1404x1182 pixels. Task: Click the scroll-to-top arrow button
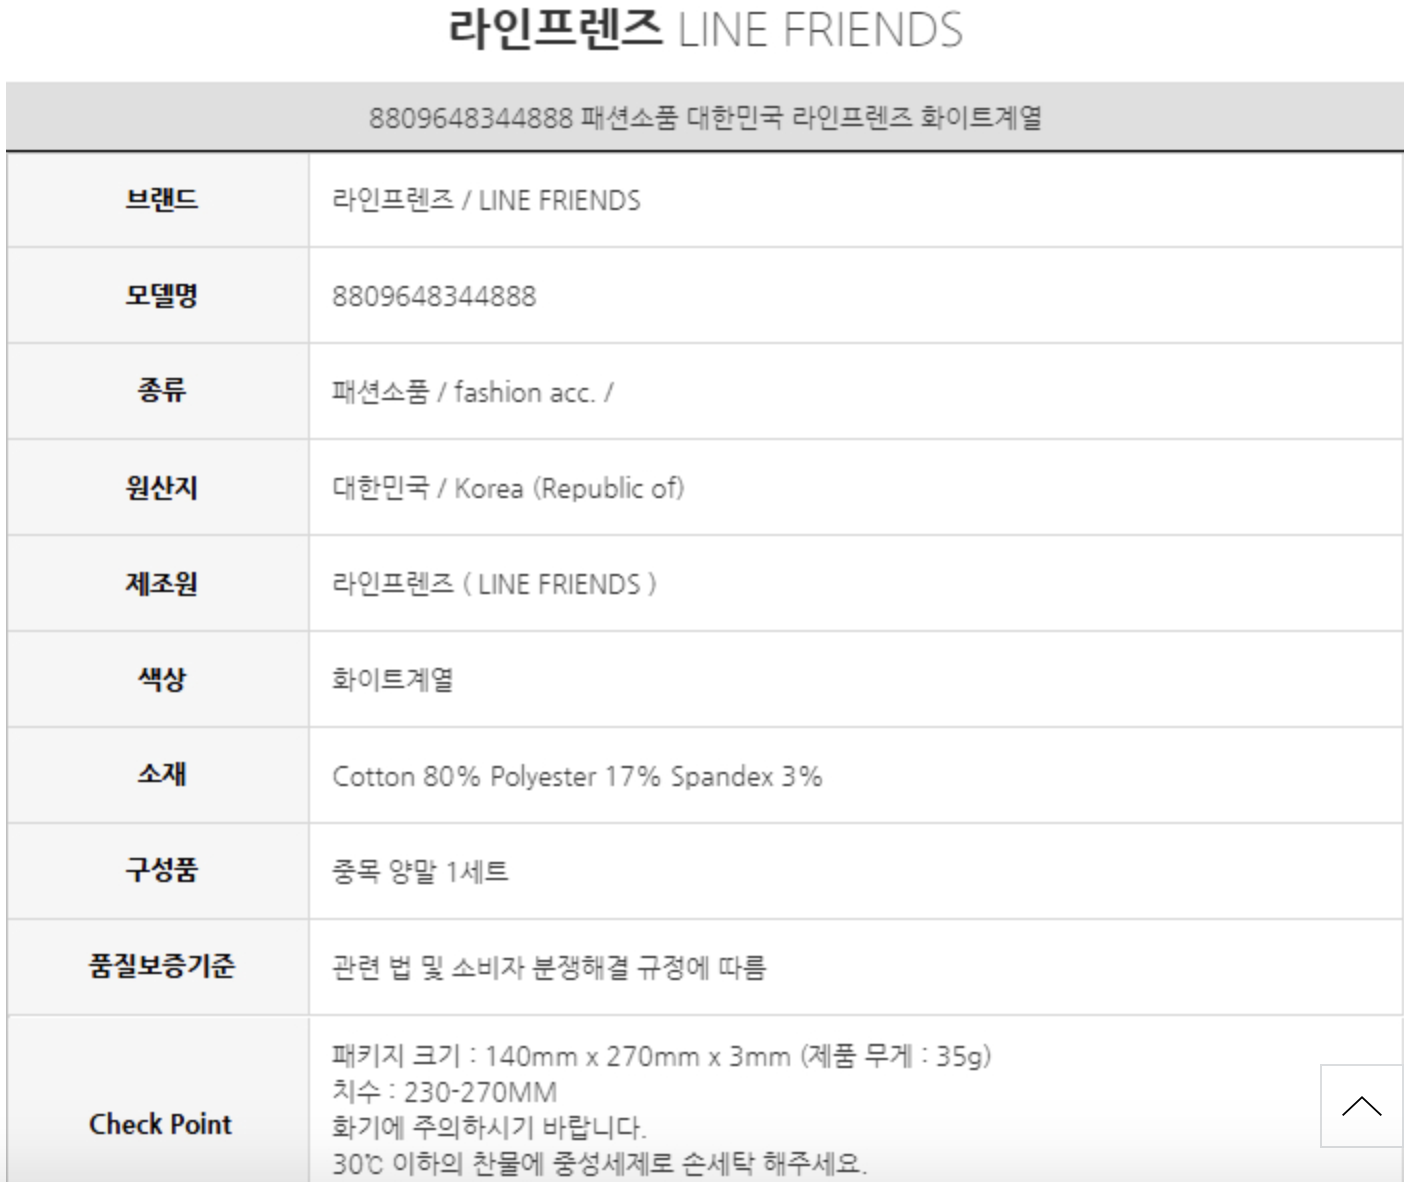point(1361,1106)
